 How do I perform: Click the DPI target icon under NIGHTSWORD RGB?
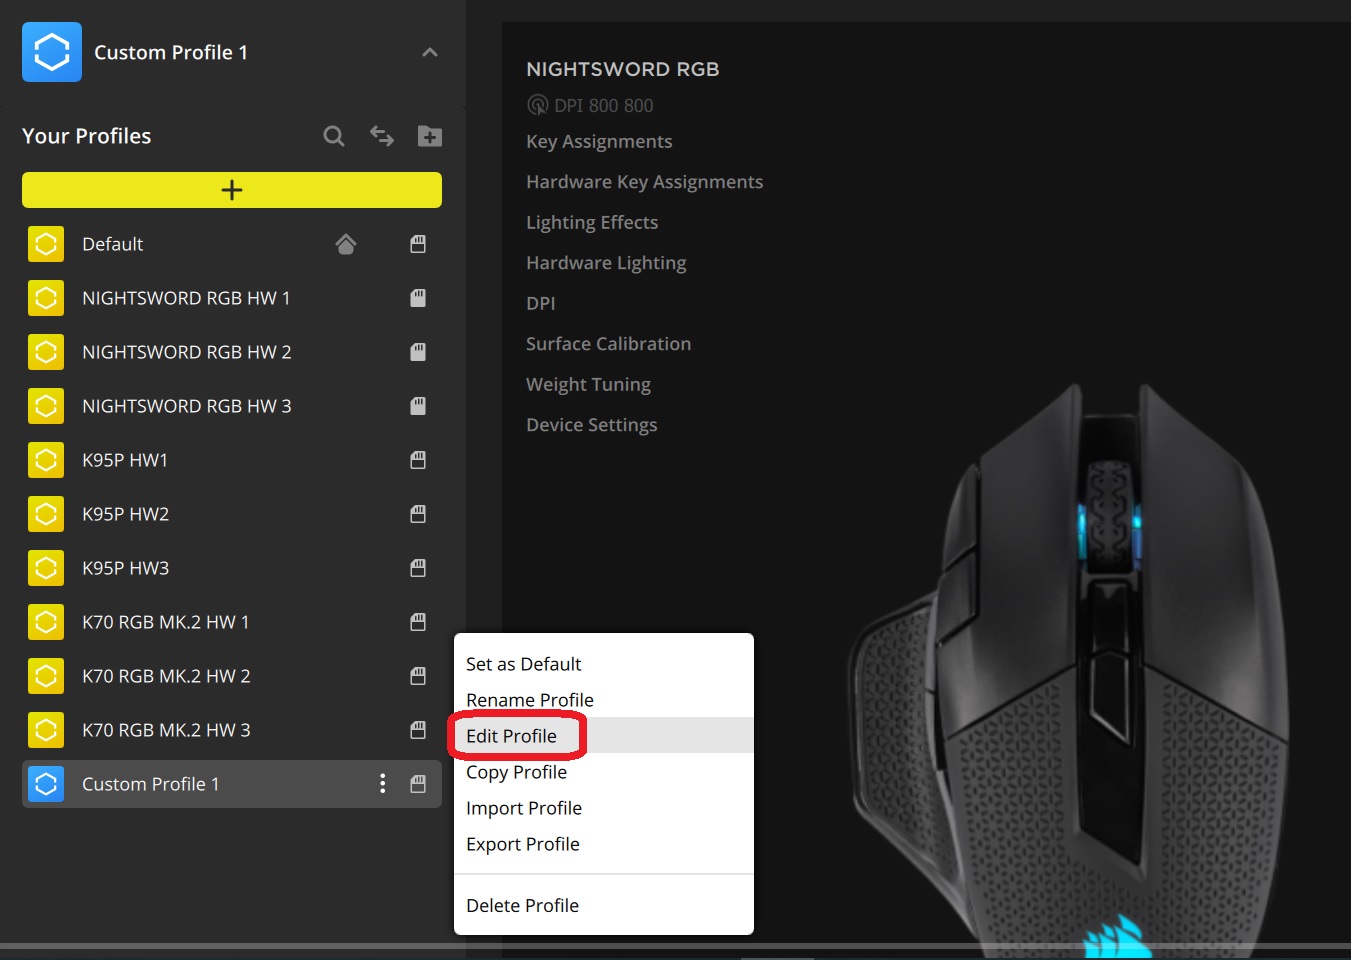click(x=538, y=106)
